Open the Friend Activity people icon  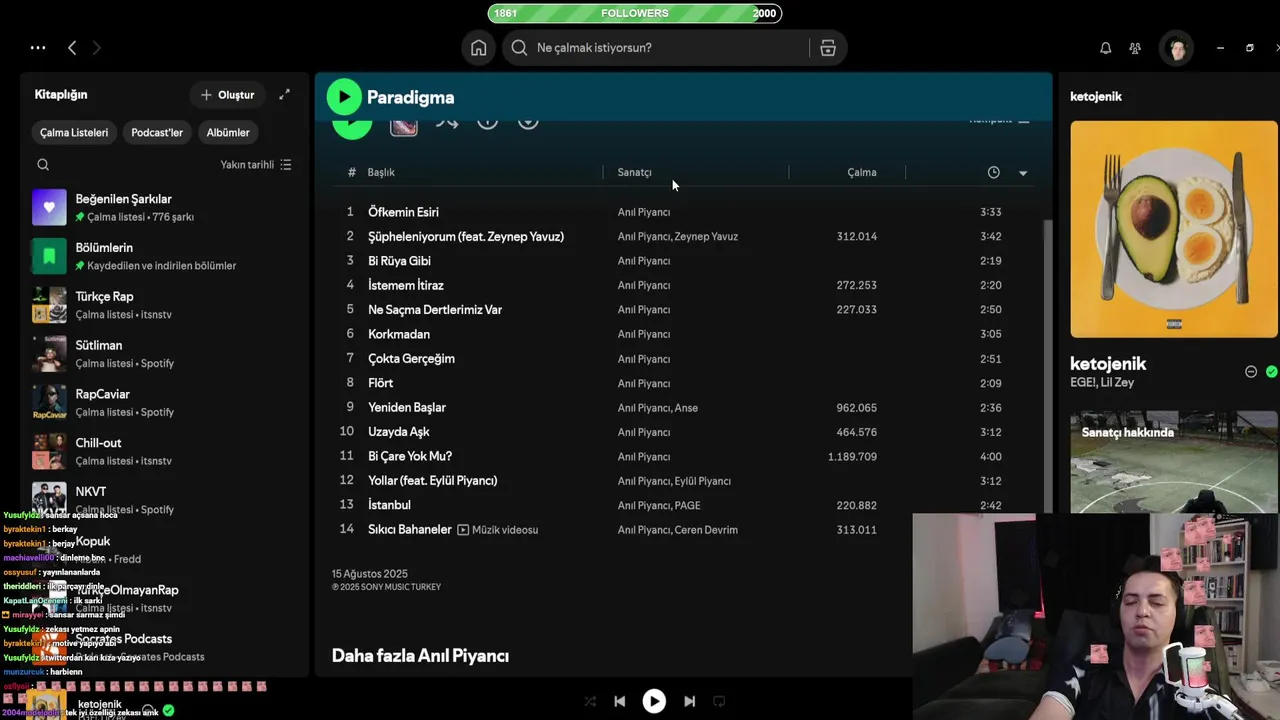tap(1135, 48)
